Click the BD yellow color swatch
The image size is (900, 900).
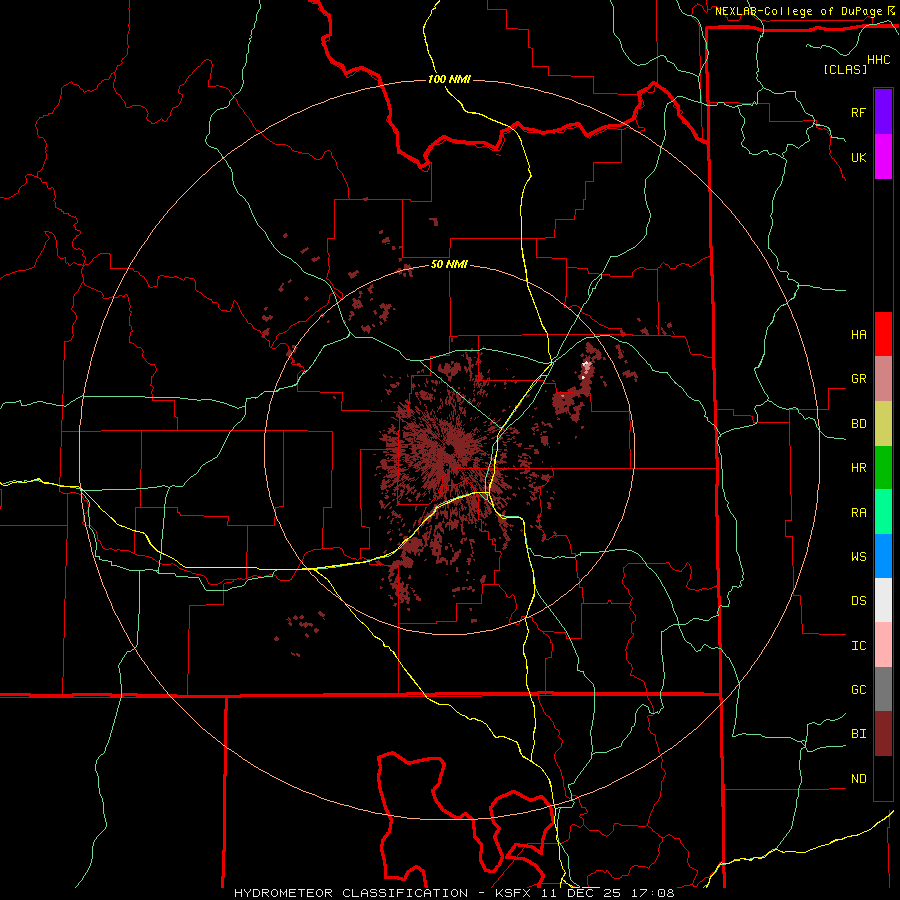click(x=883, y=424)
